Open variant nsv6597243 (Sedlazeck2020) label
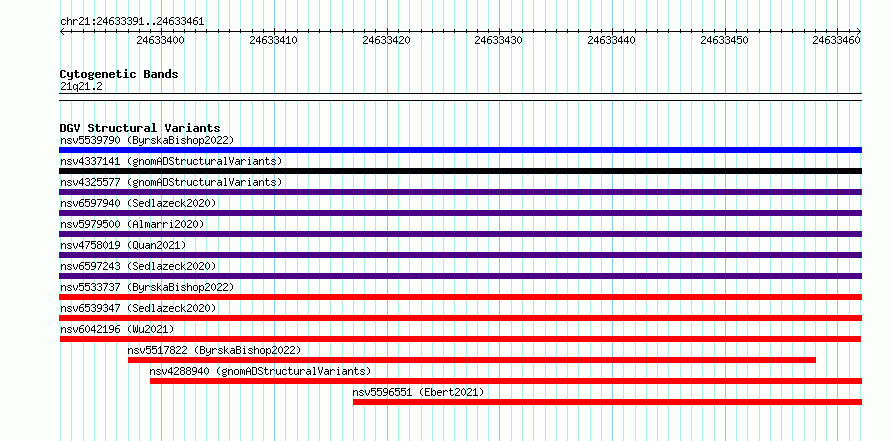Viewport: 890px width, 441px height. (x=138, y=266)
